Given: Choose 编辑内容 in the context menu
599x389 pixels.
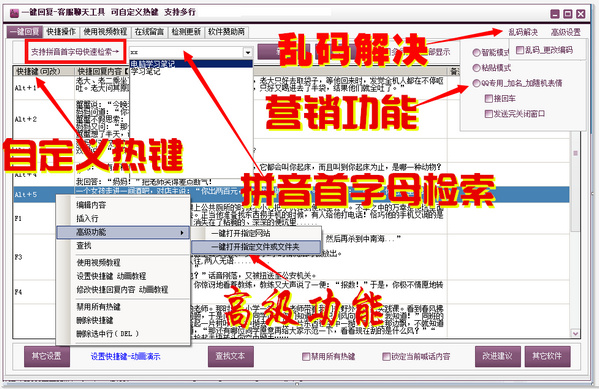Looking at the screenshot, I should [x=123, y=205].
